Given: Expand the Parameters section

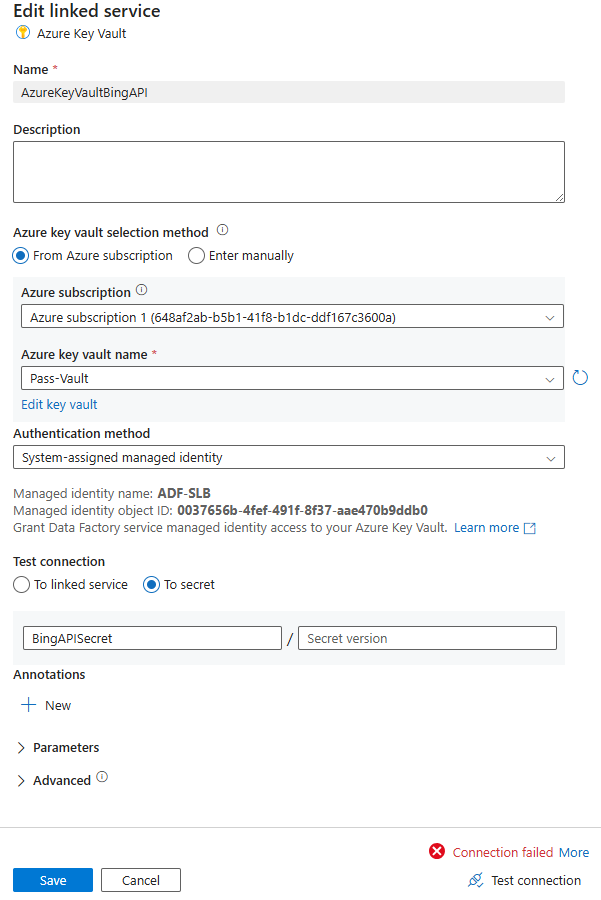Looking at the screenshot, I should (20, 747).
